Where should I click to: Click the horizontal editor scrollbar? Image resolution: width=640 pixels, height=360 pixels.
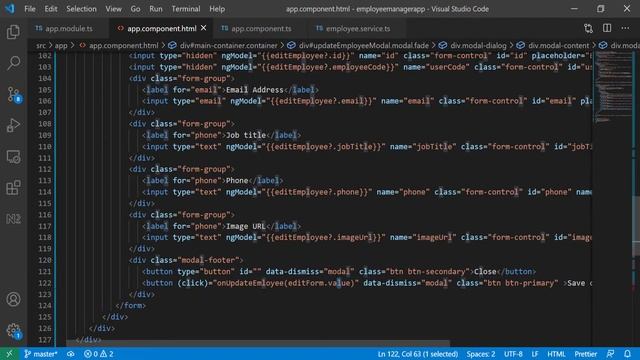click(258, 342)
